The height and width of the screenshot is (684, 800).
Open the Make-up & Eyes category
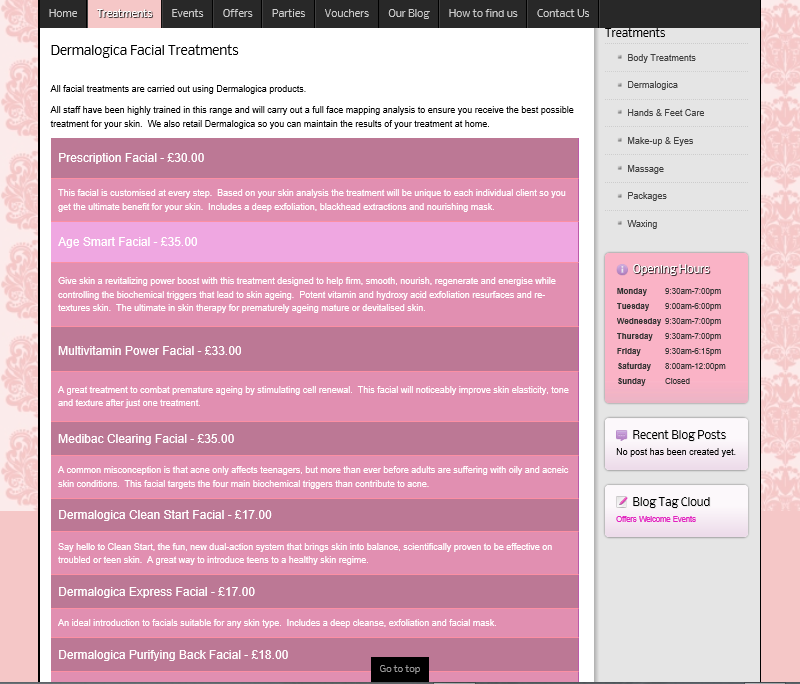click(660, 141)
